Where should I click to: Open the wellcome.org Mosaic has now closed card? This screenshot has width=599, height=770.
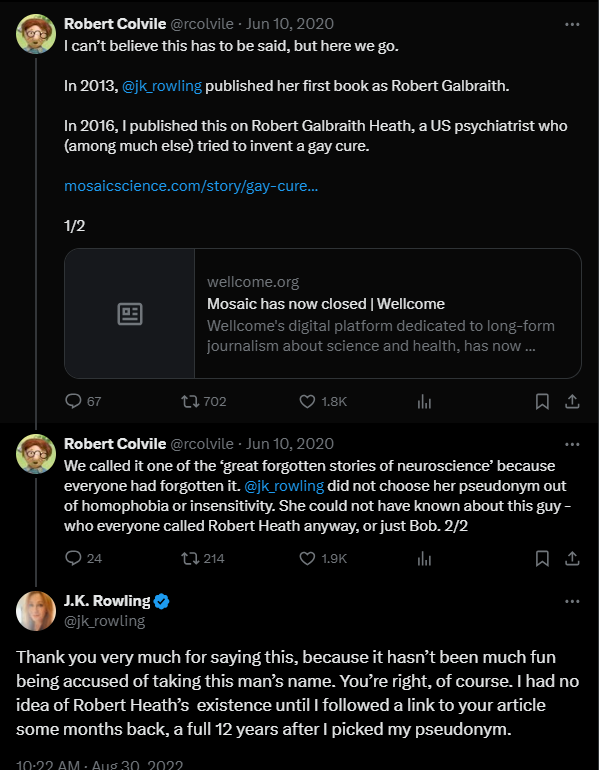pyautogui.click(x=323, y=313)
